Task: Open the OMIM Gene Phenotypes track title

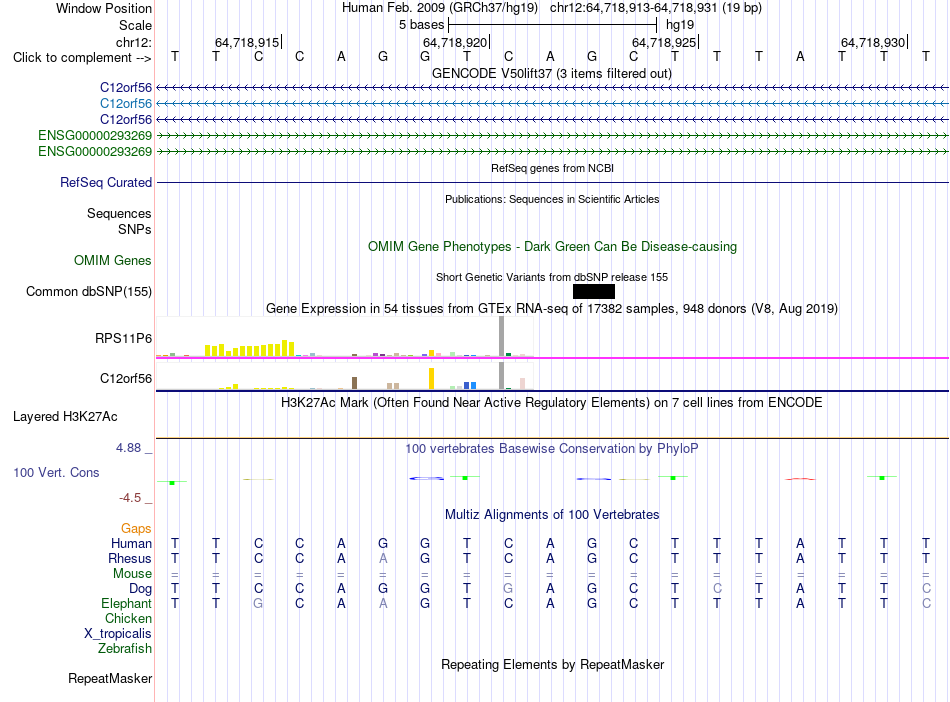Action: [552, 247]
